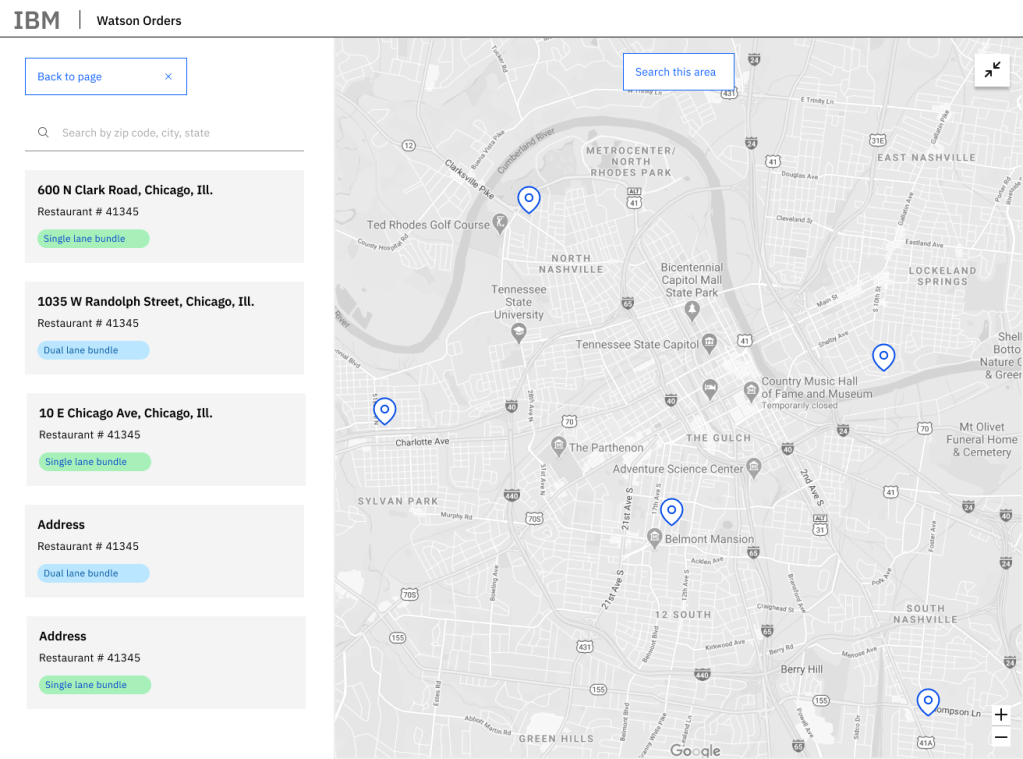
Task: Select the map pin near Ted Rhodes Golf Course
Action: coord(529,199)
